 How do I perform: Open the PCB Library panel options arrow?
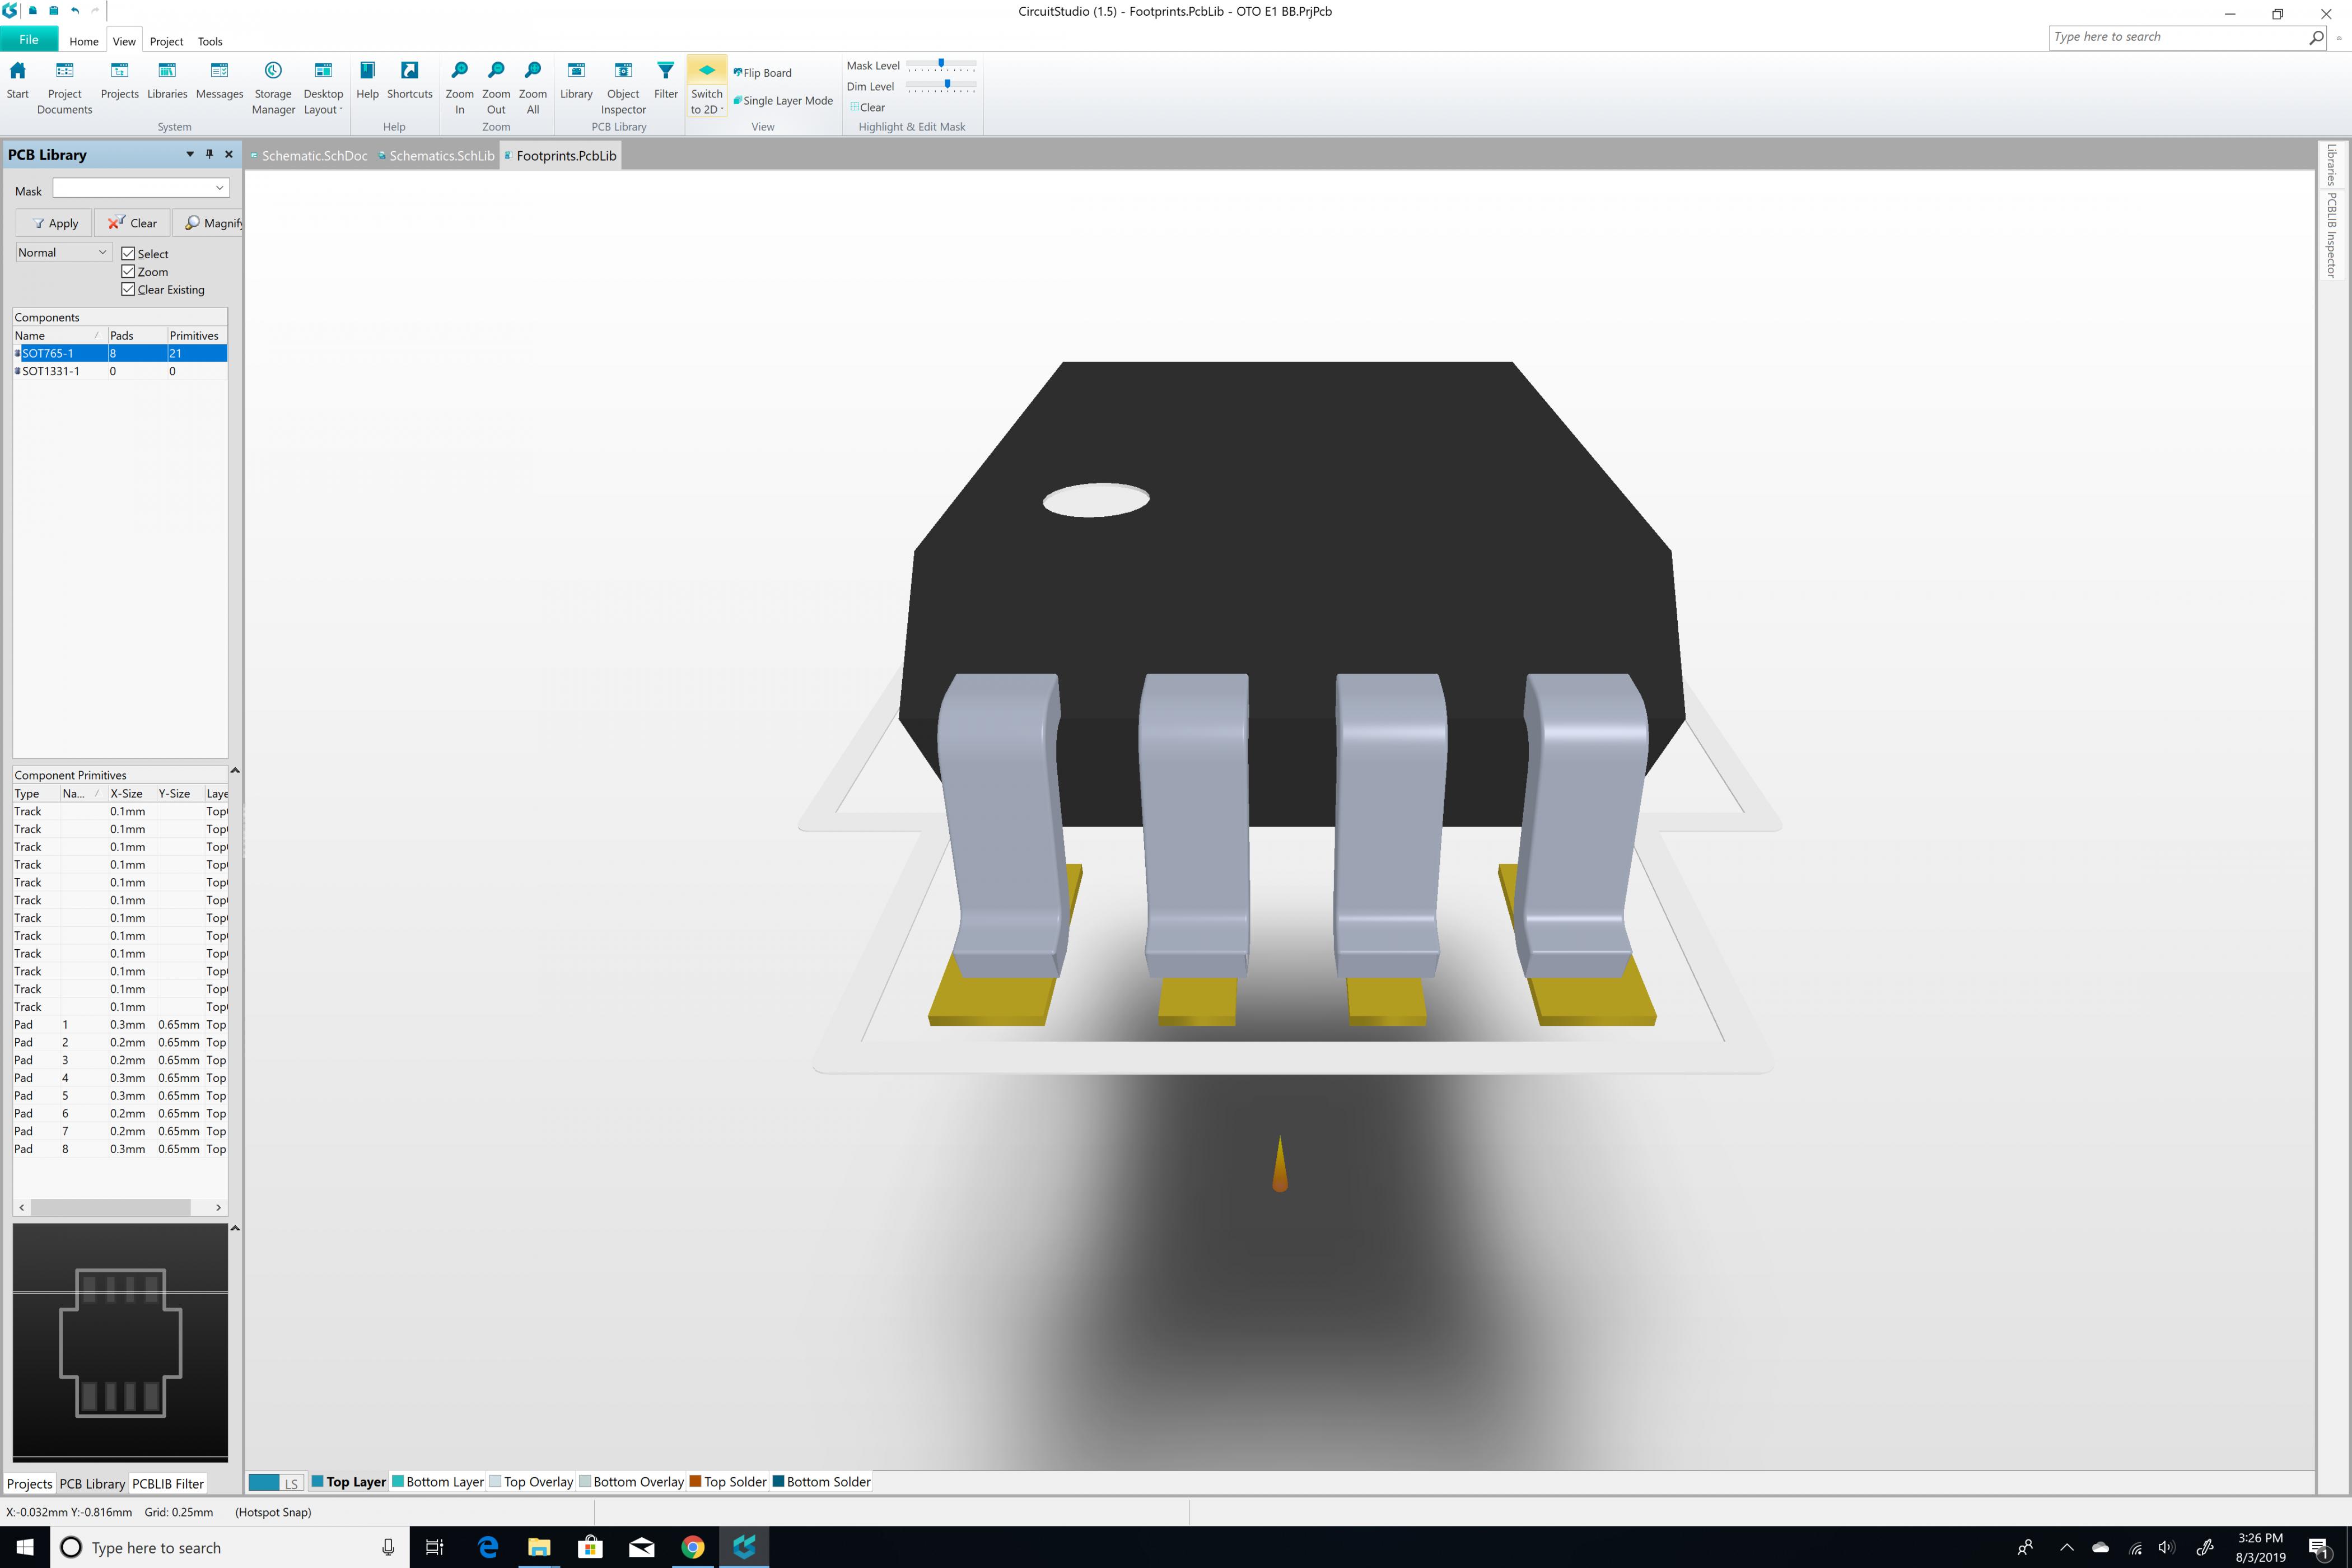point(190,154)
